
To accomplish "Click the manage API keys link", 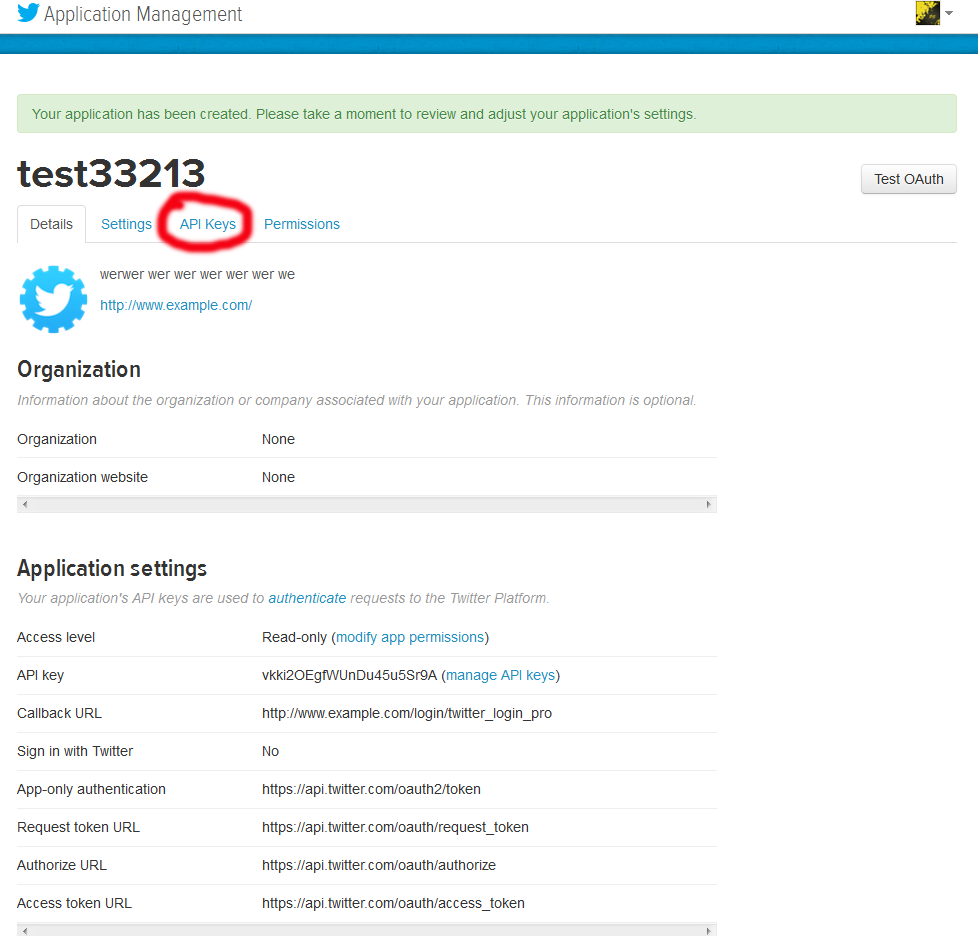I will point(500,675).
